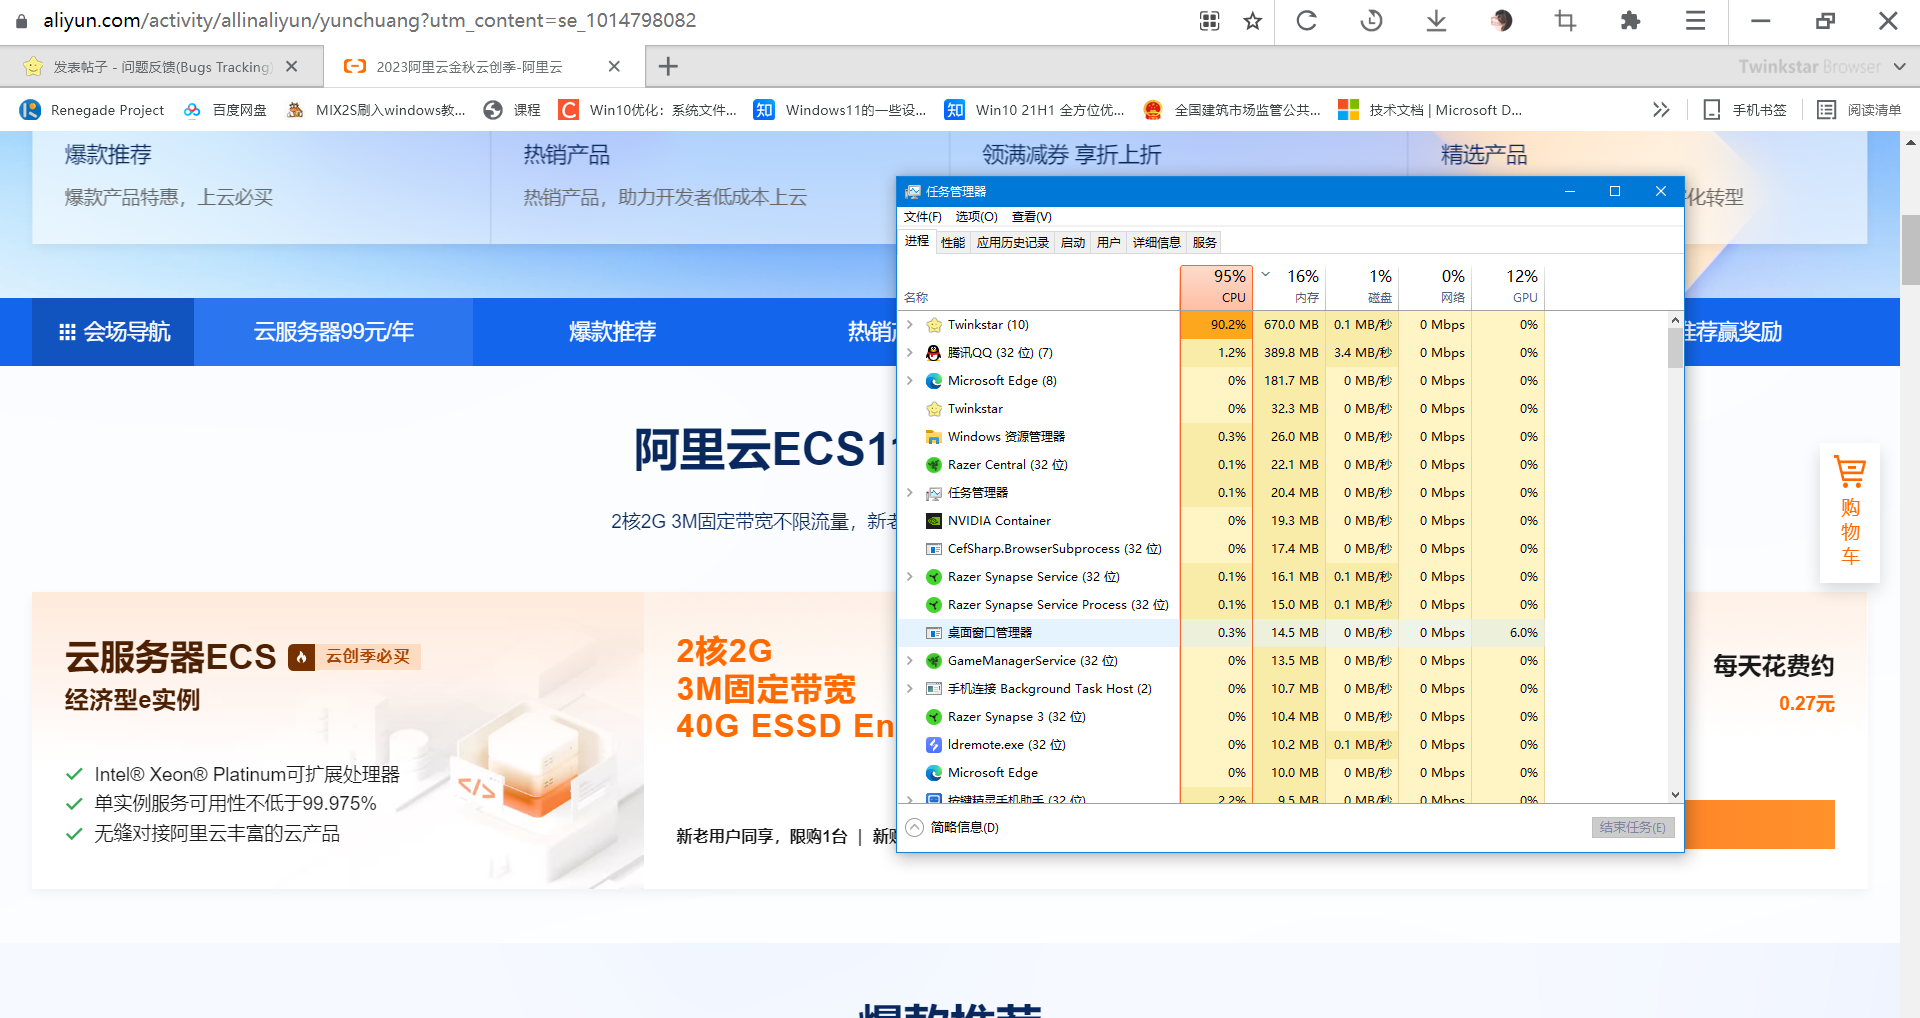Open the browser hamburger menu
The height and width of the screenshot is (1018, 1920).
point(1695,21)
